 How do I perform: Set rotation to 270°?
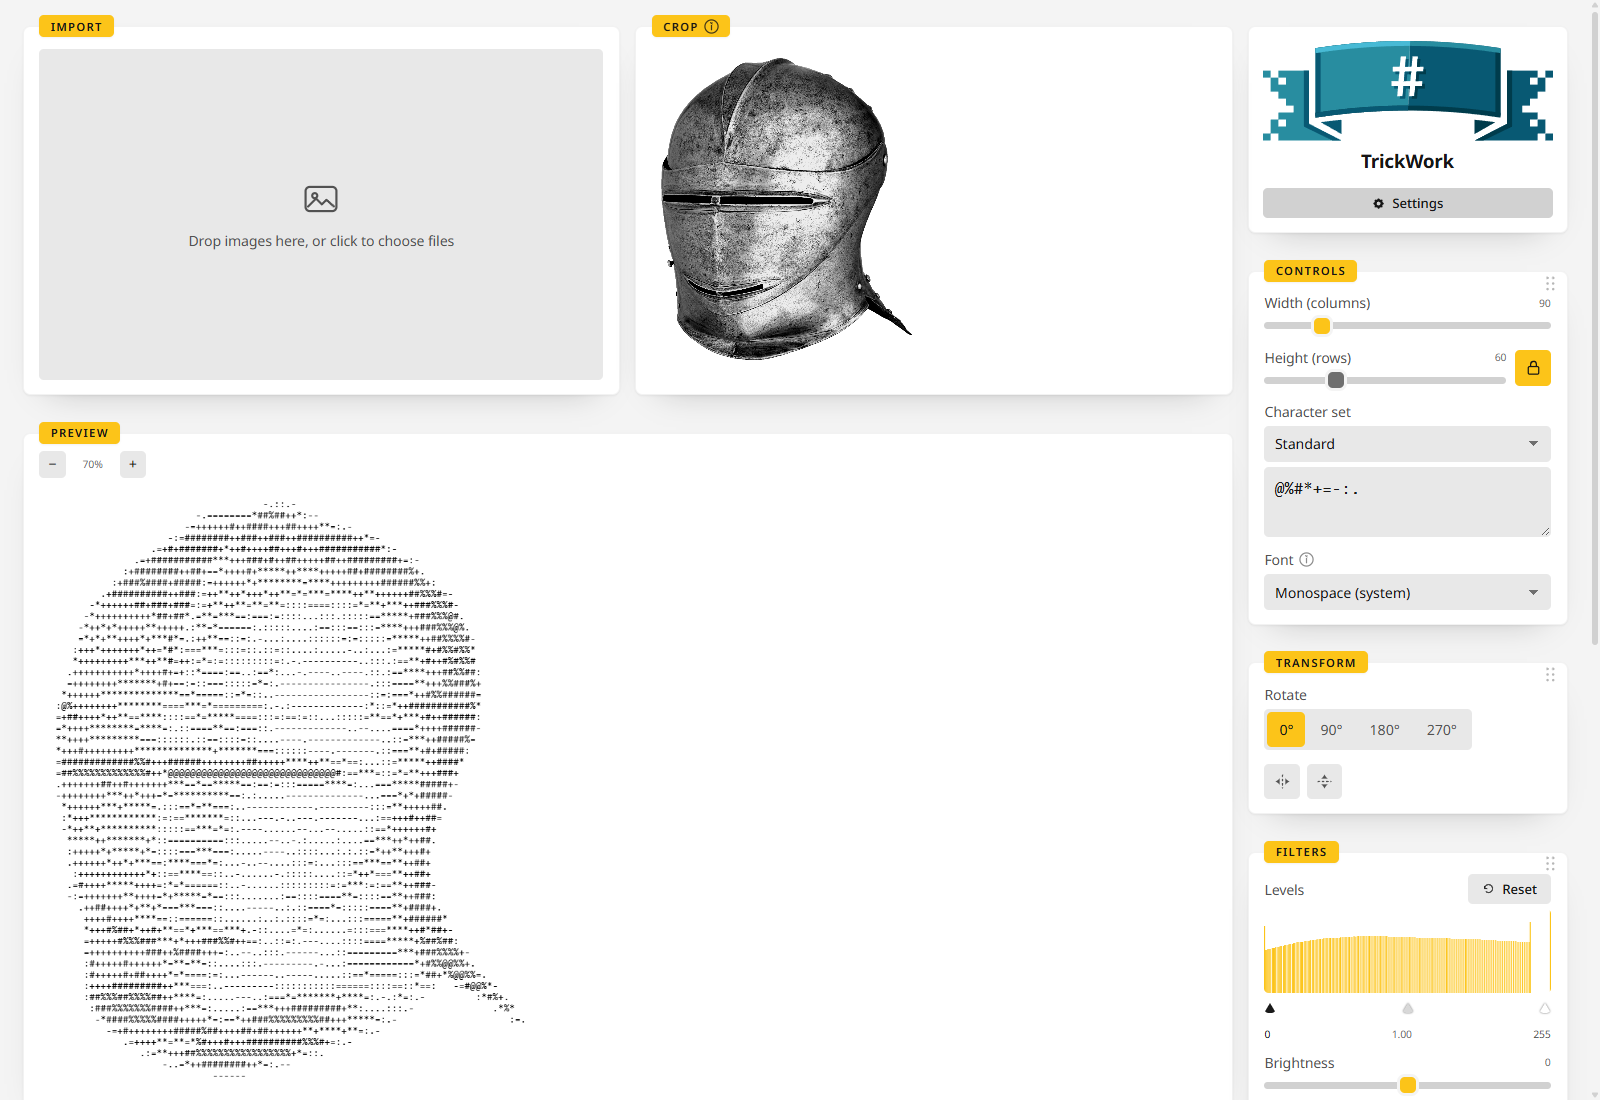[1442, 730]
